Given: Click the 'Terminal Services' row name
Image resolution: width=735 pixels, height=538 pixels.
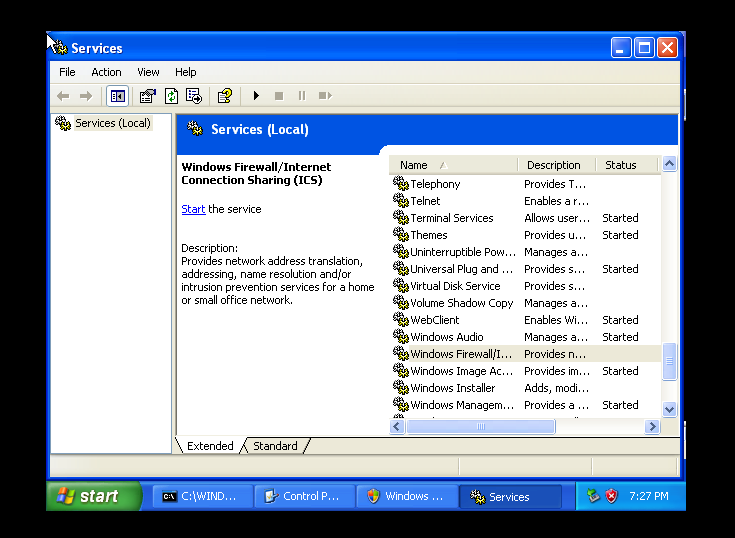Looking at the screenshot, I should [x=452, y=218].
